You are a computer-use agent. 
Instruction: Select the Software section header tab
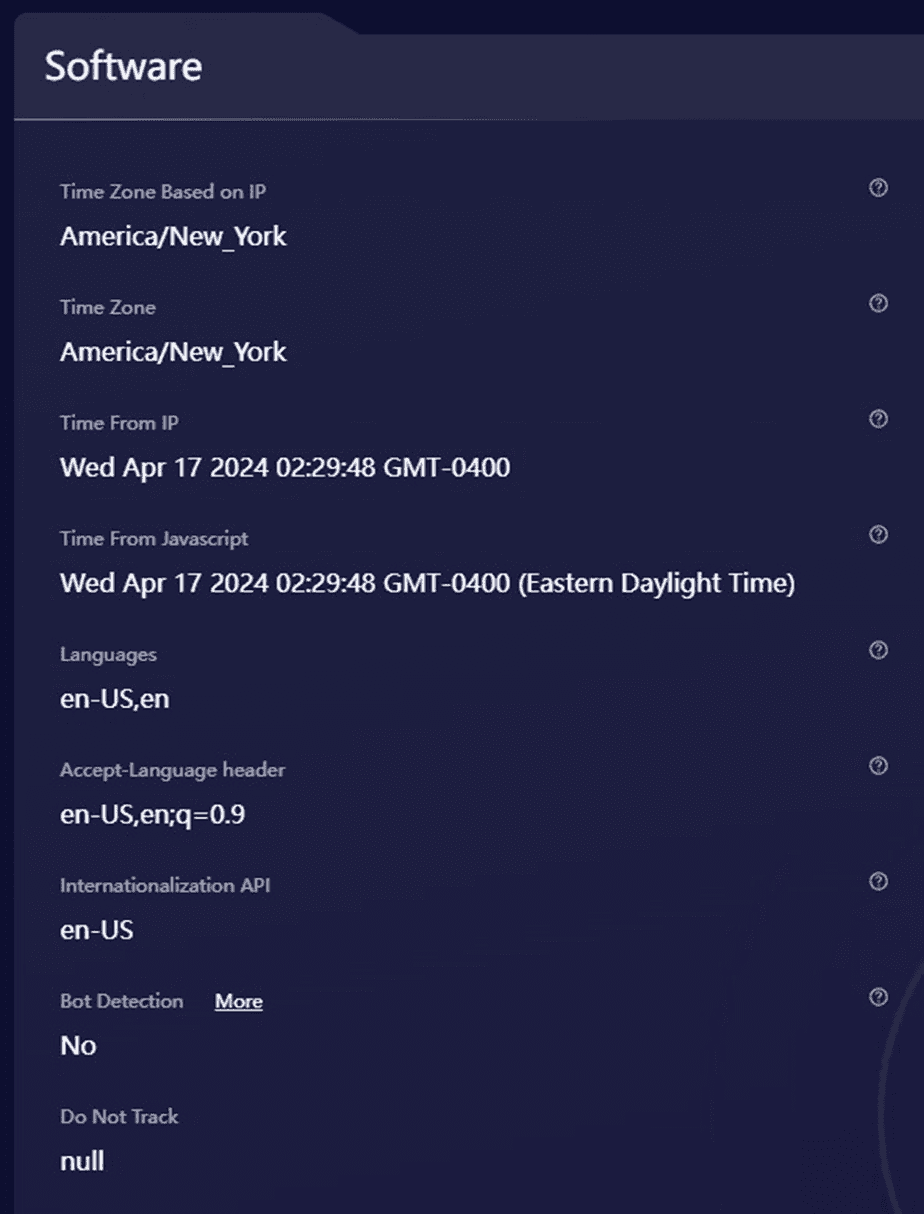click(x=123, y=66)
